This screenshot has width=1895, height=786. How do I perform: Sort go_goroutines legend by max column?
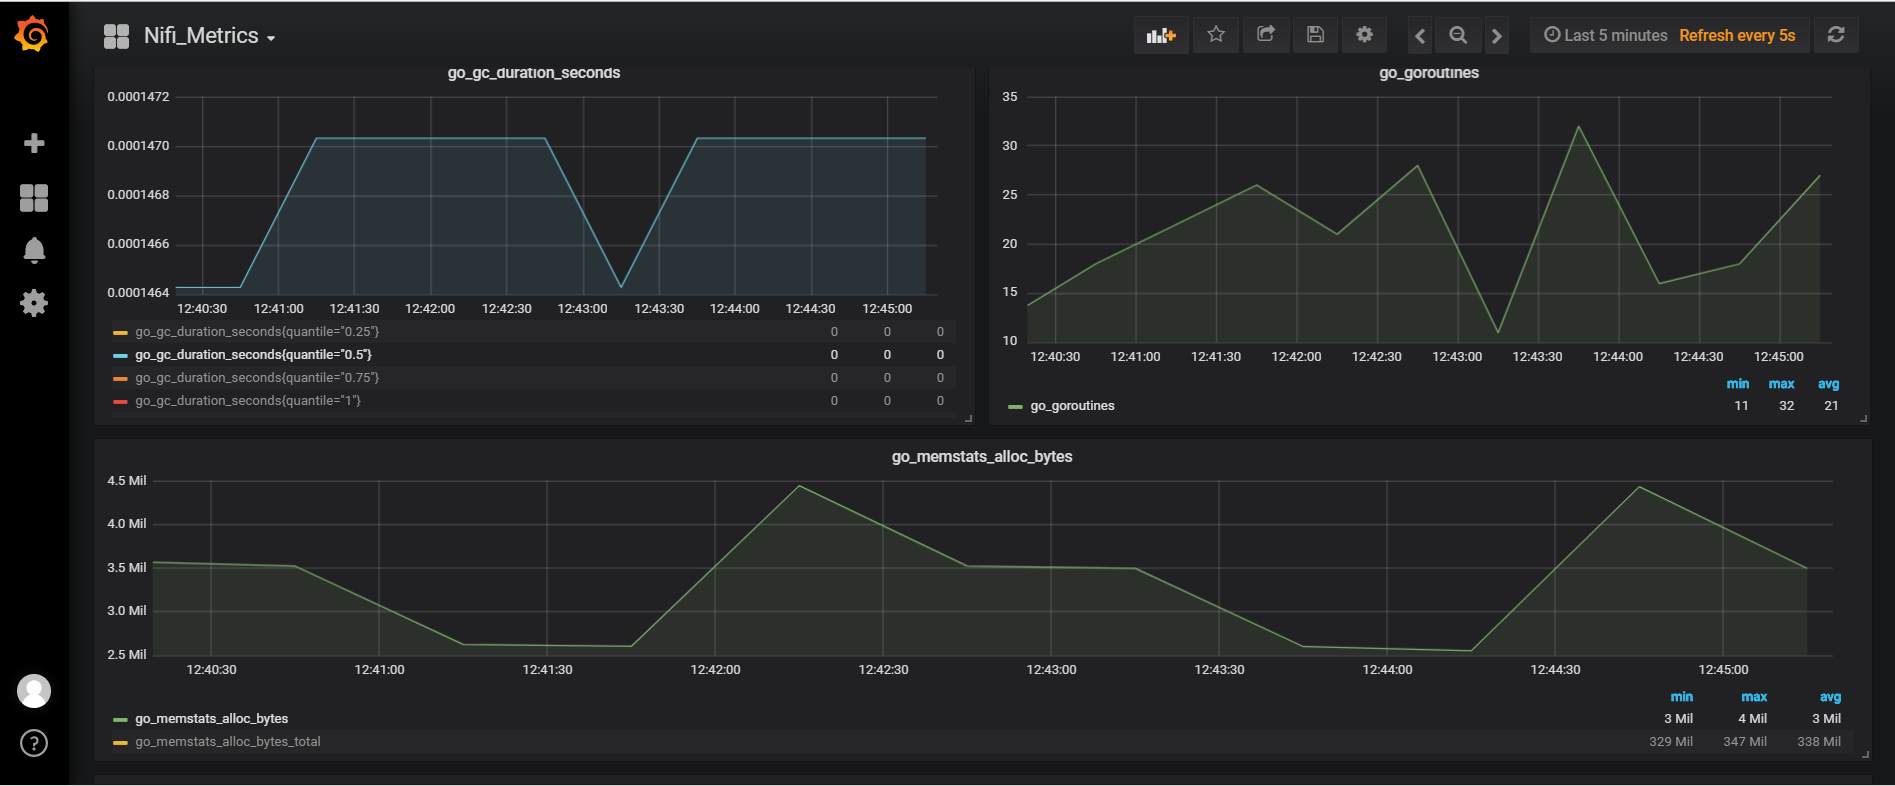[x=1781, y=384]
